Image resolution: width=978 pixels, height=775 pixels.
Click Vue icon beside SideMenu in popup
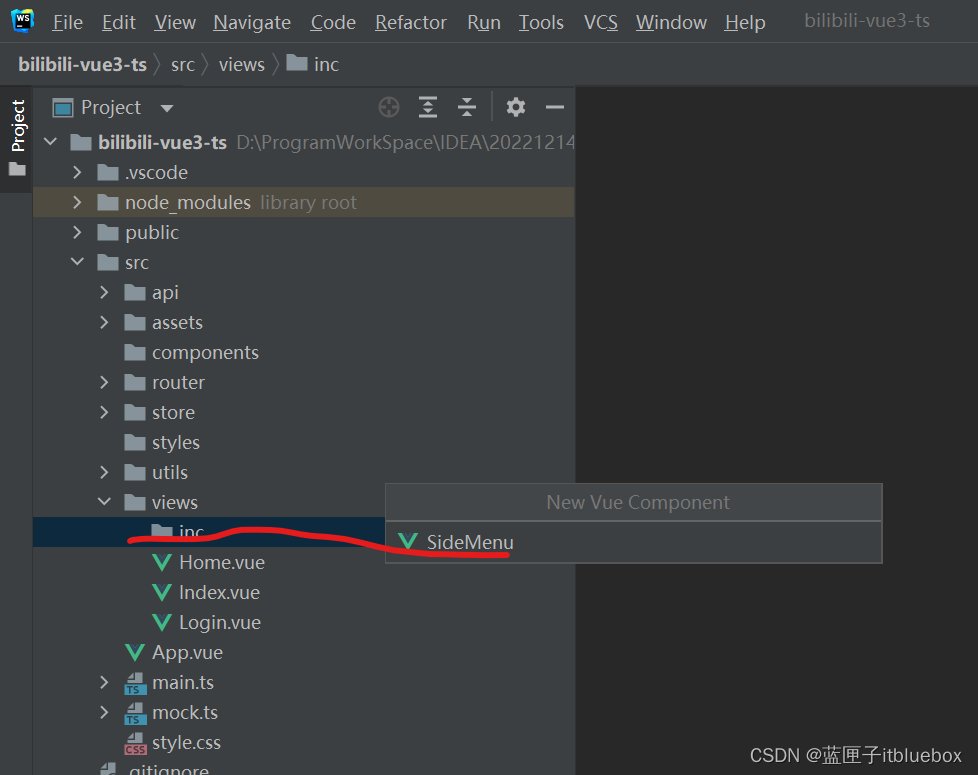point(408,541)
